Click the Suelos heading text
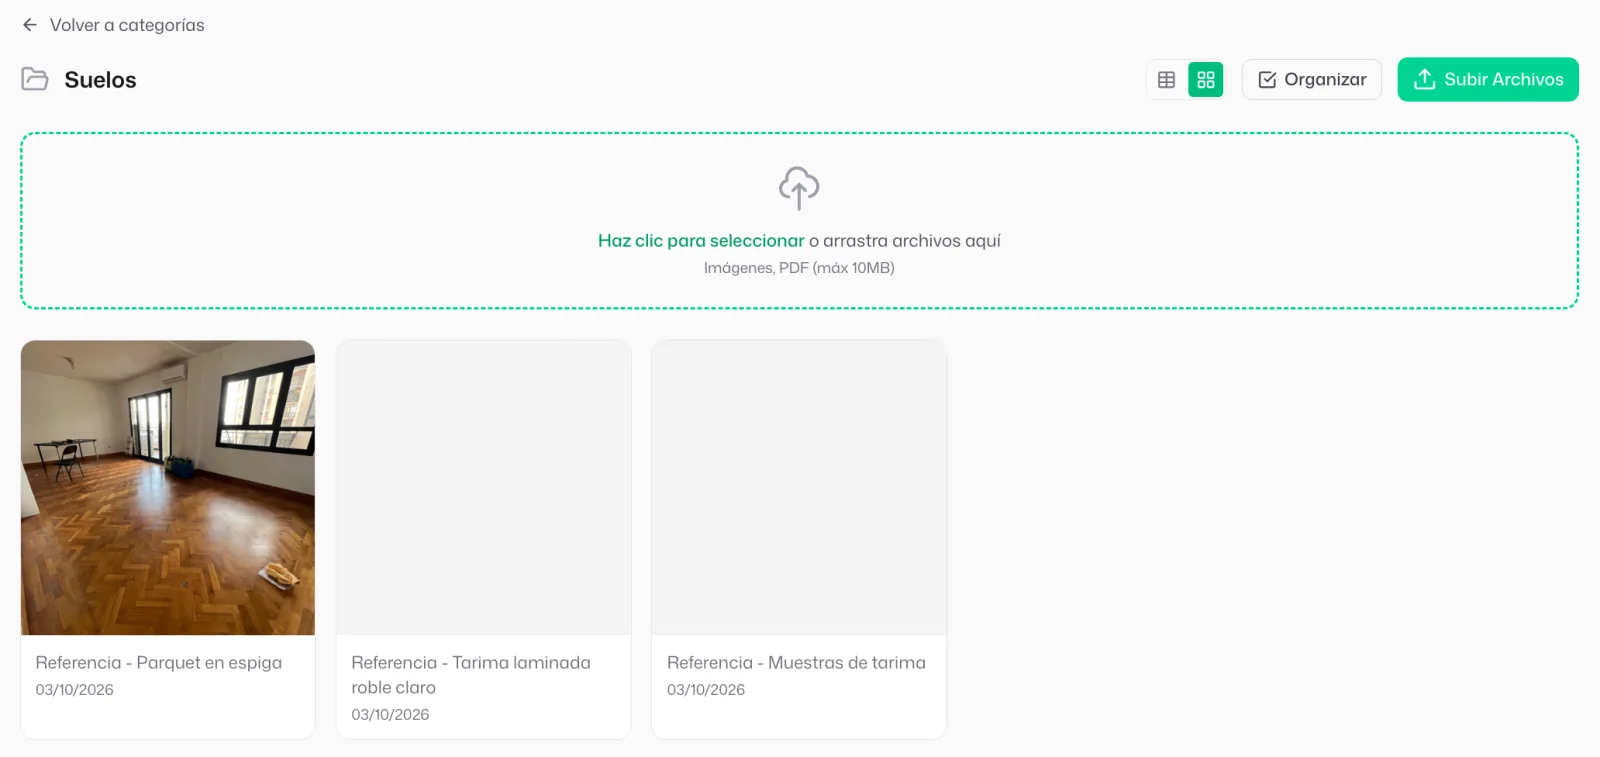 pyautogui.click(x=100, y=80)
